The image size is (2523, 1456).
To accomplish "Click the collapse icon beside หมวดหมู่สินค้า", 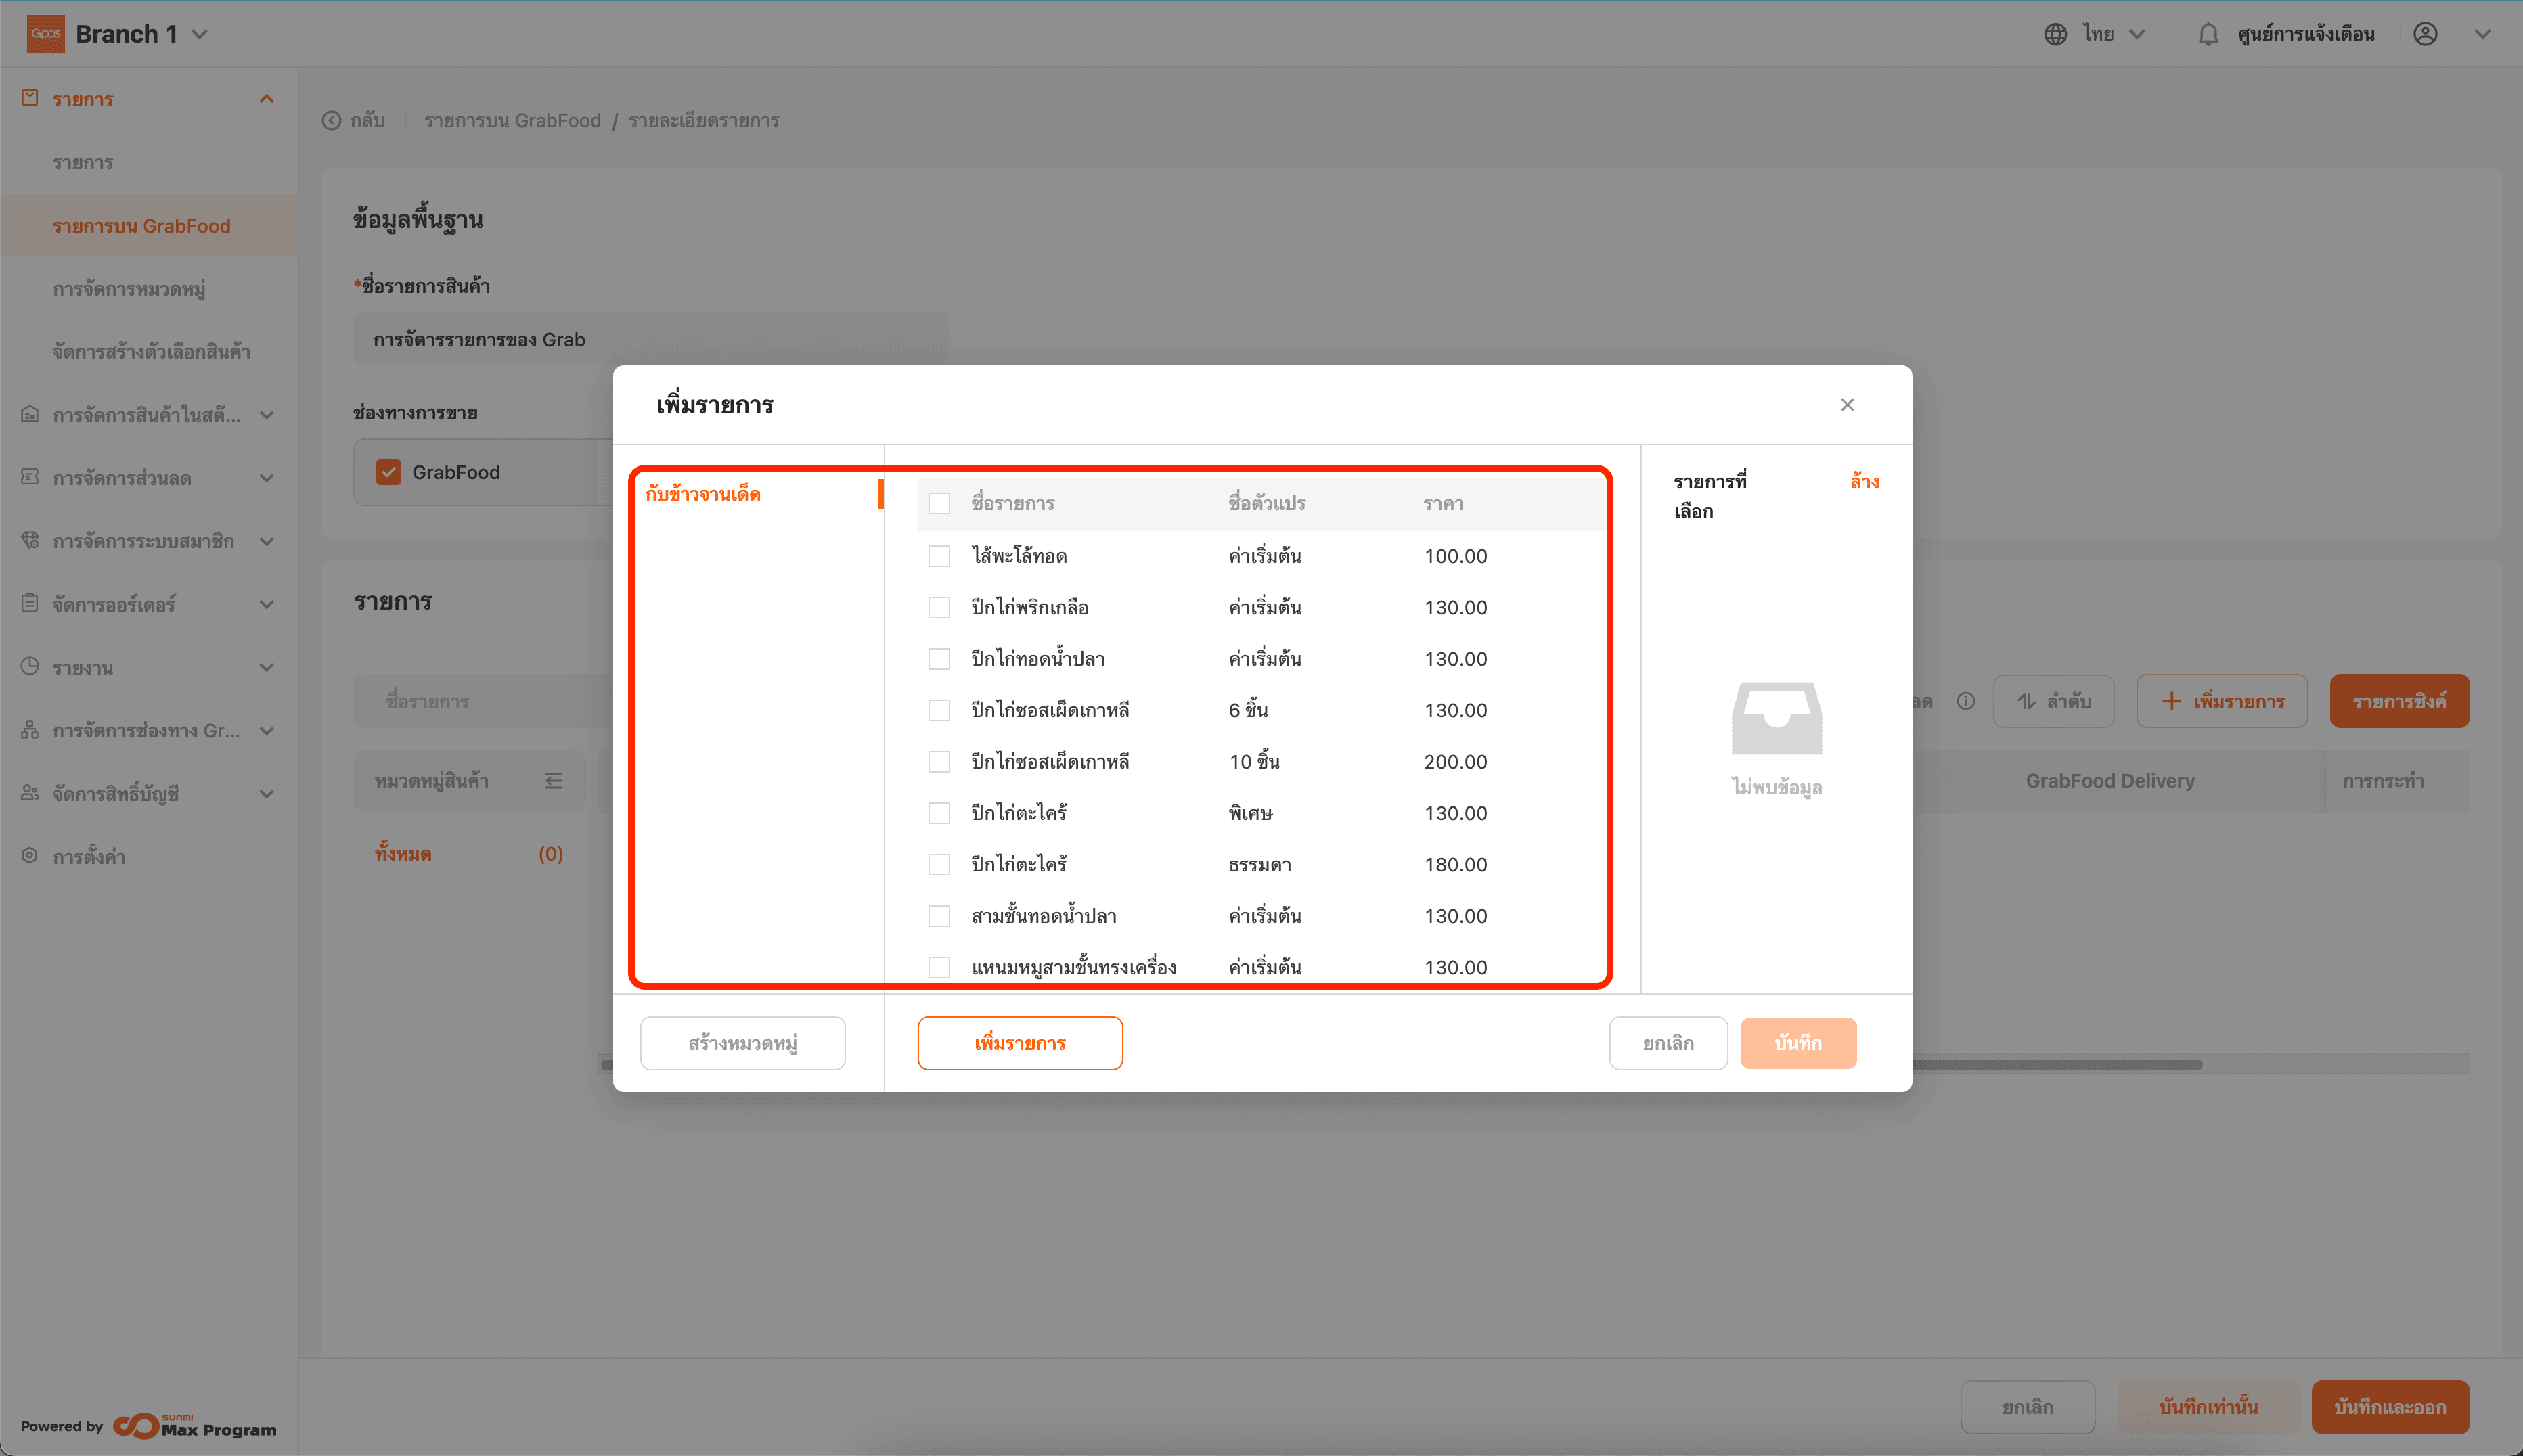I will [x=553, y=781].
